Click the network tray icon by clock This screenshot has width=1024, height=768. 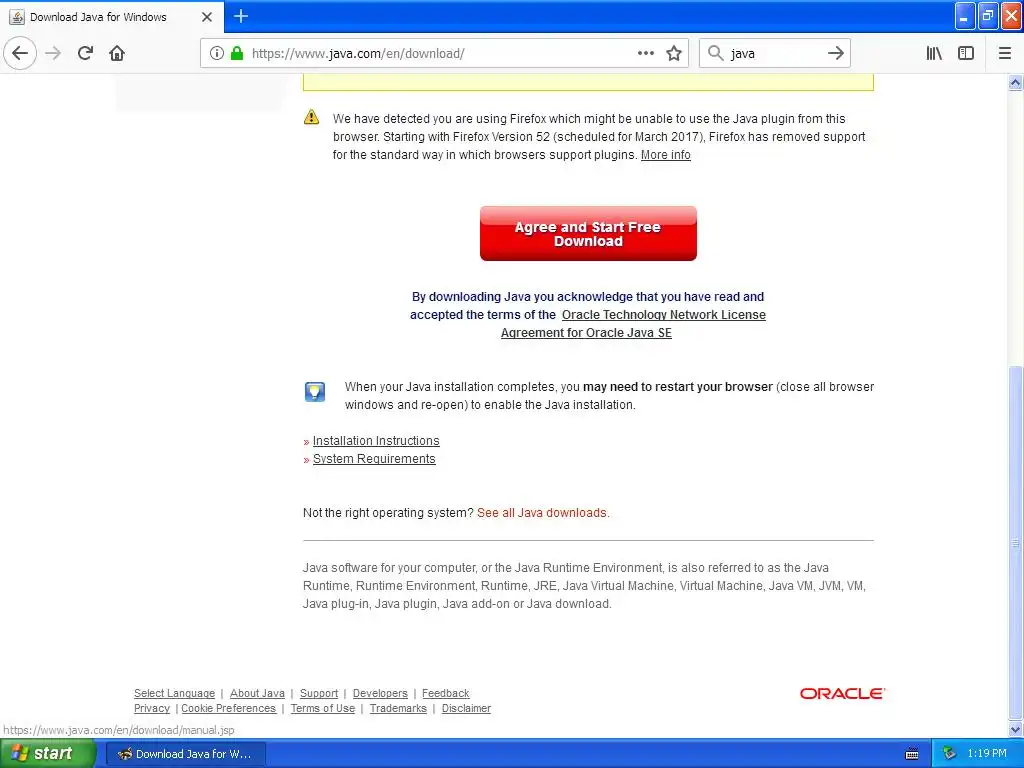point(949,754)
